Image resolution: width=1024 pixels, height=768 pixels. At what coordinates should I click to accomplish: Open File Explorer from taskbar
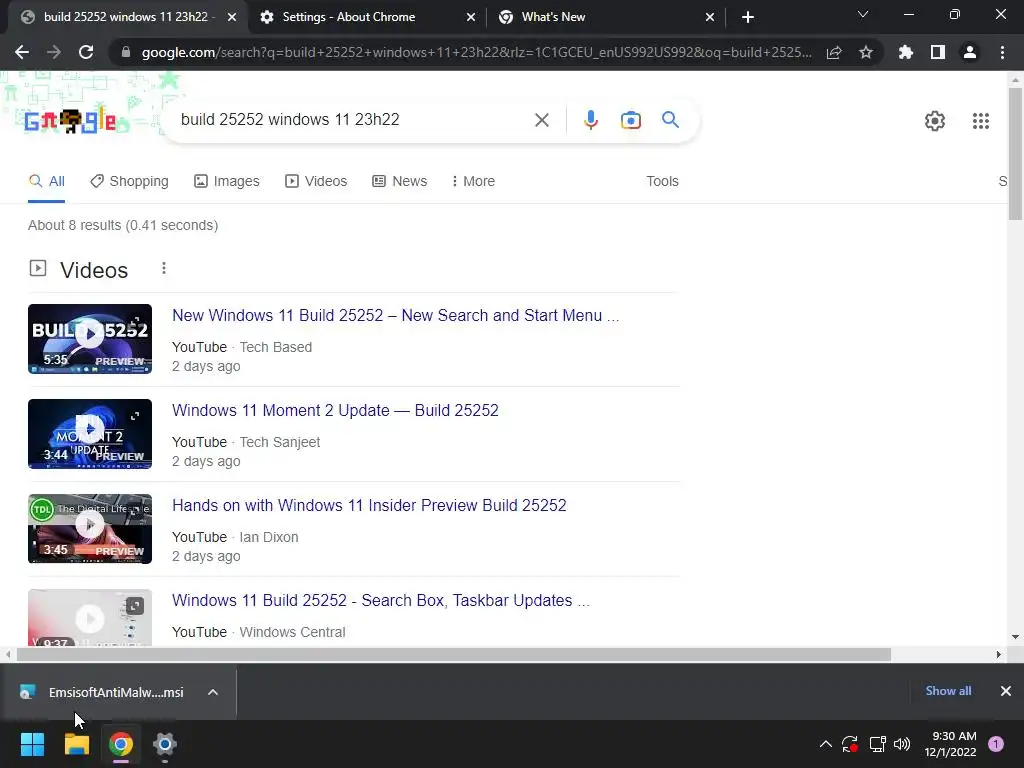(x=76, y=744)
